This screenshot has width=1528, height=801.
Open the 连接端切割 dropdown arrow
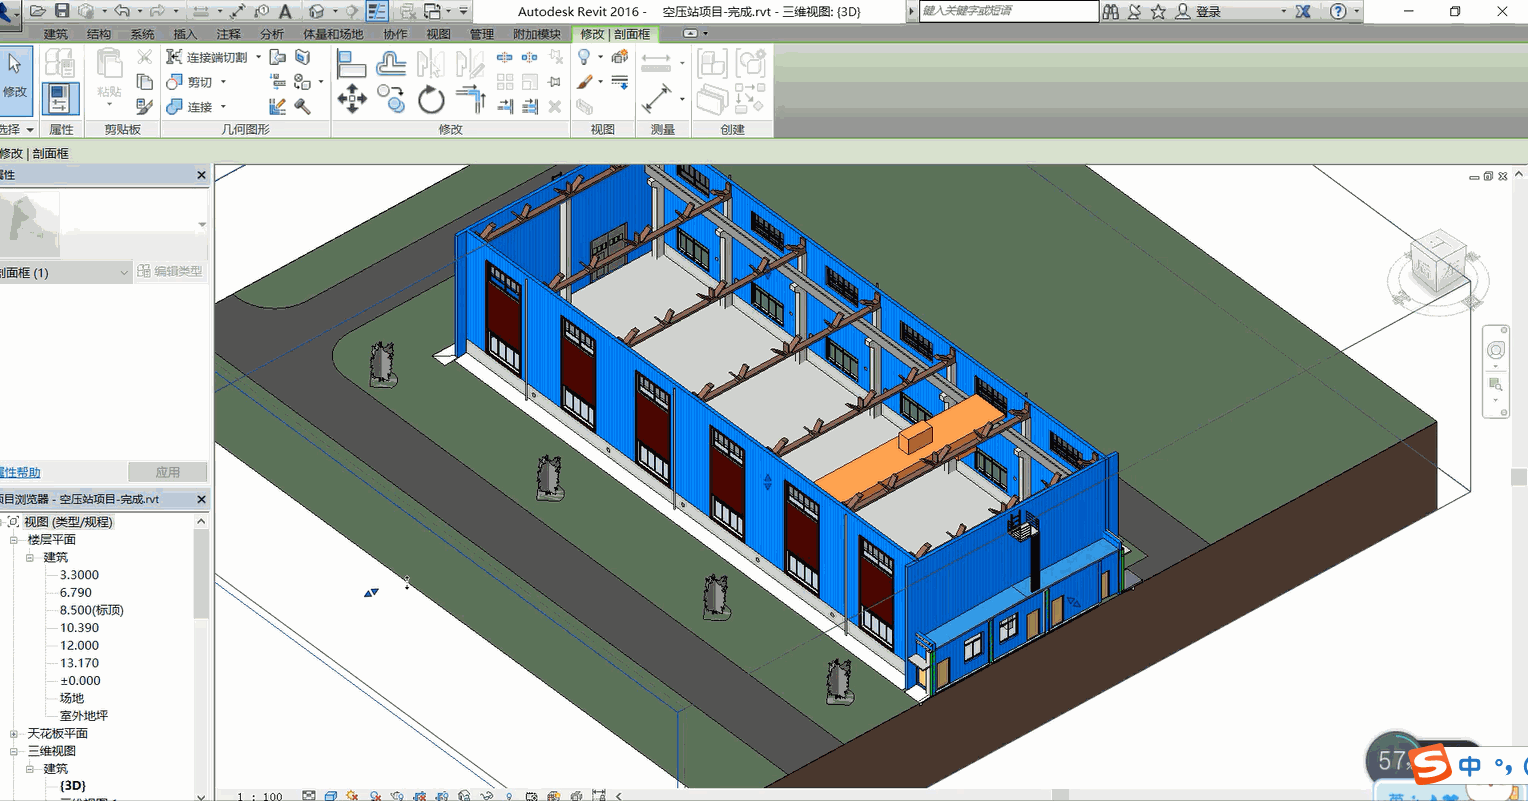point(258,57)
